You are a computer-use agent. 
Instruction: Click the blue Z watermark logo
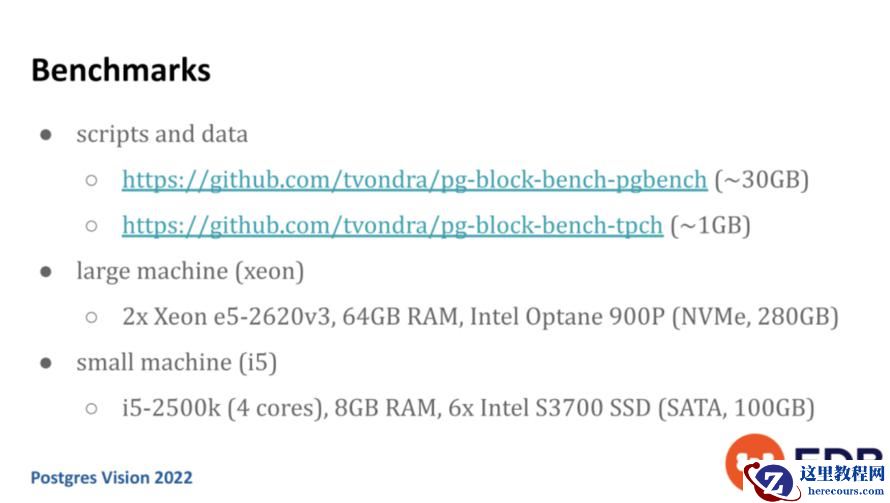775,481
